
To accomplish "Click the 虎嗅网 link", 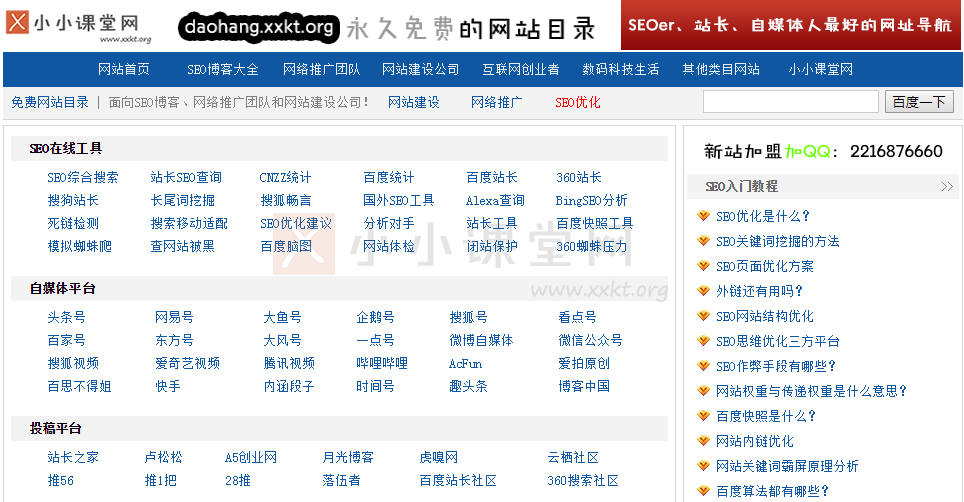I will point(438,458).
